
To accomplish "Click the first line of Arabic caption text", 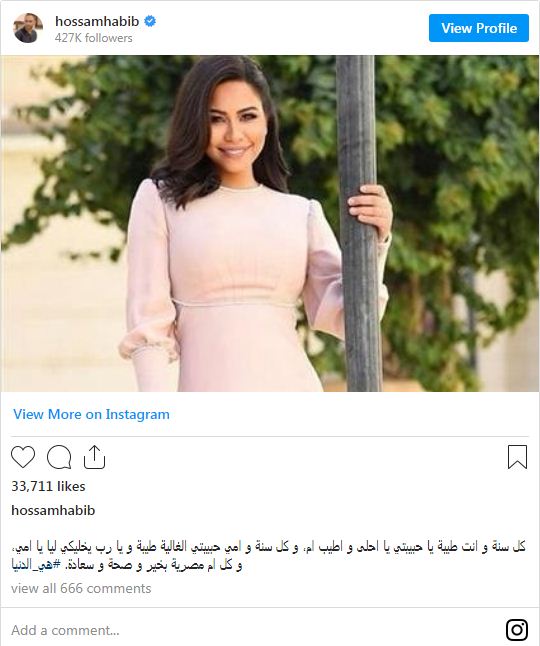I will click(x=269, y=547).
